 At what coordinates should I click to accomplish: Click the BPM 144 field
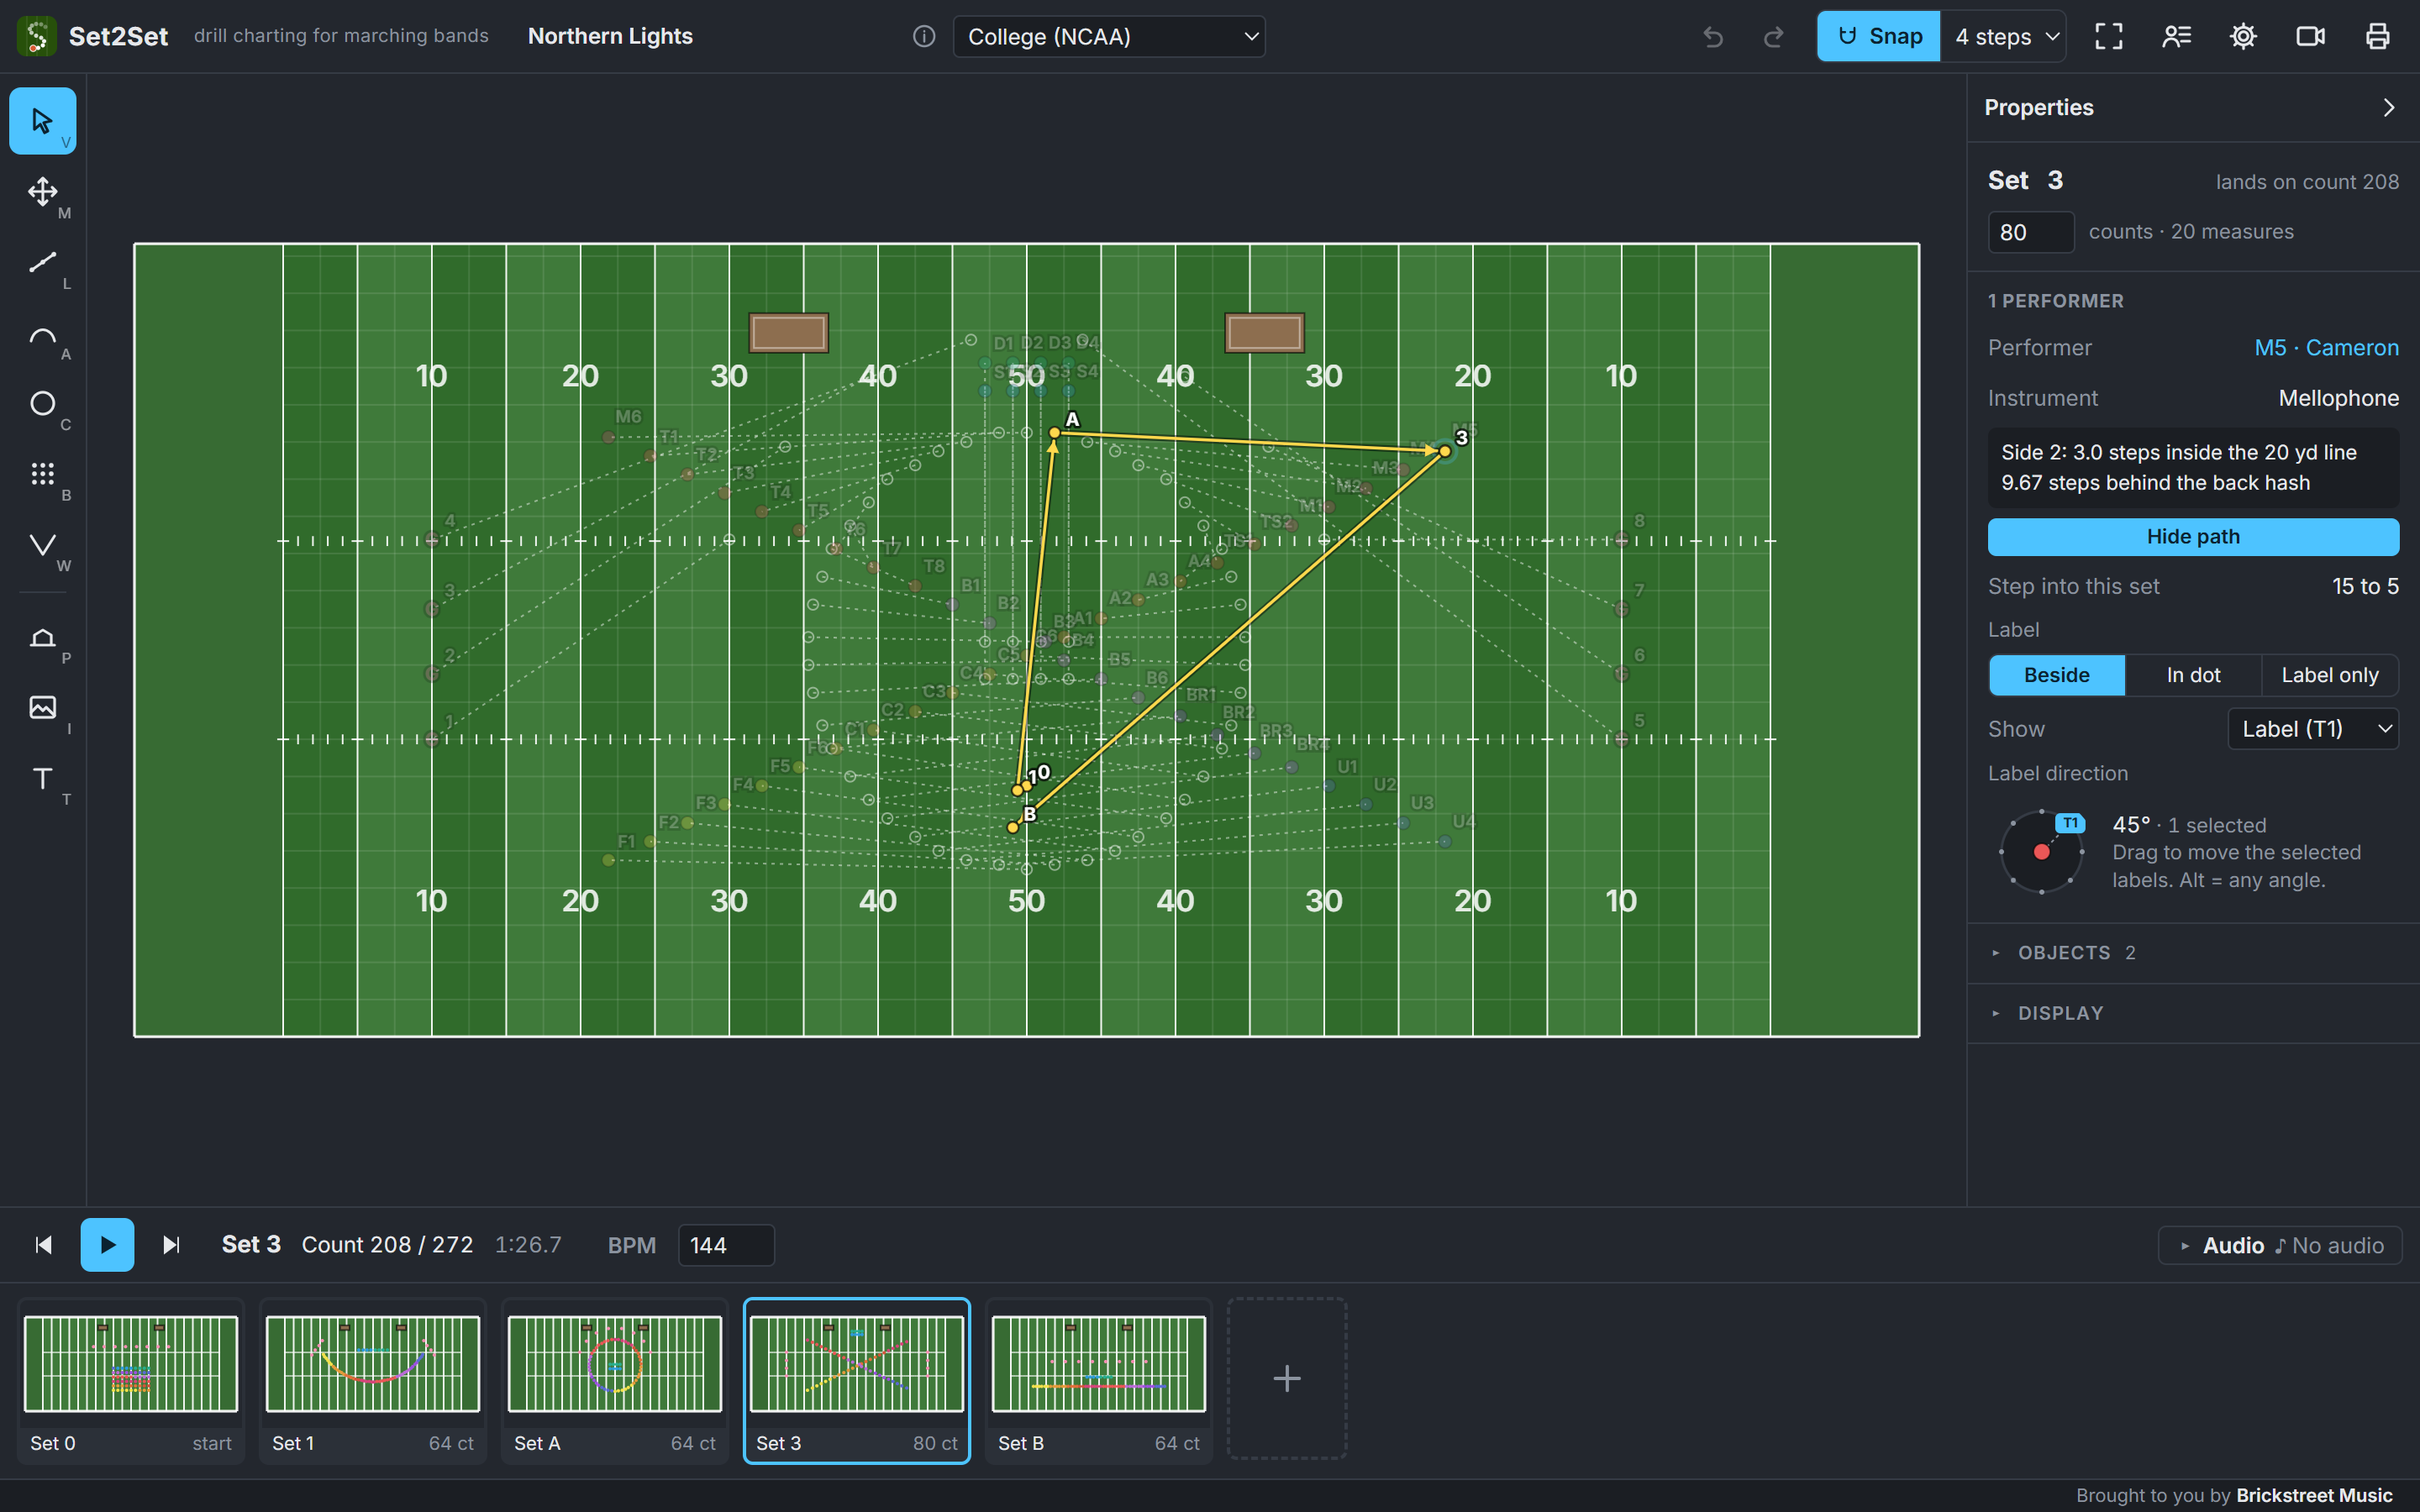tap(726, 1245)
